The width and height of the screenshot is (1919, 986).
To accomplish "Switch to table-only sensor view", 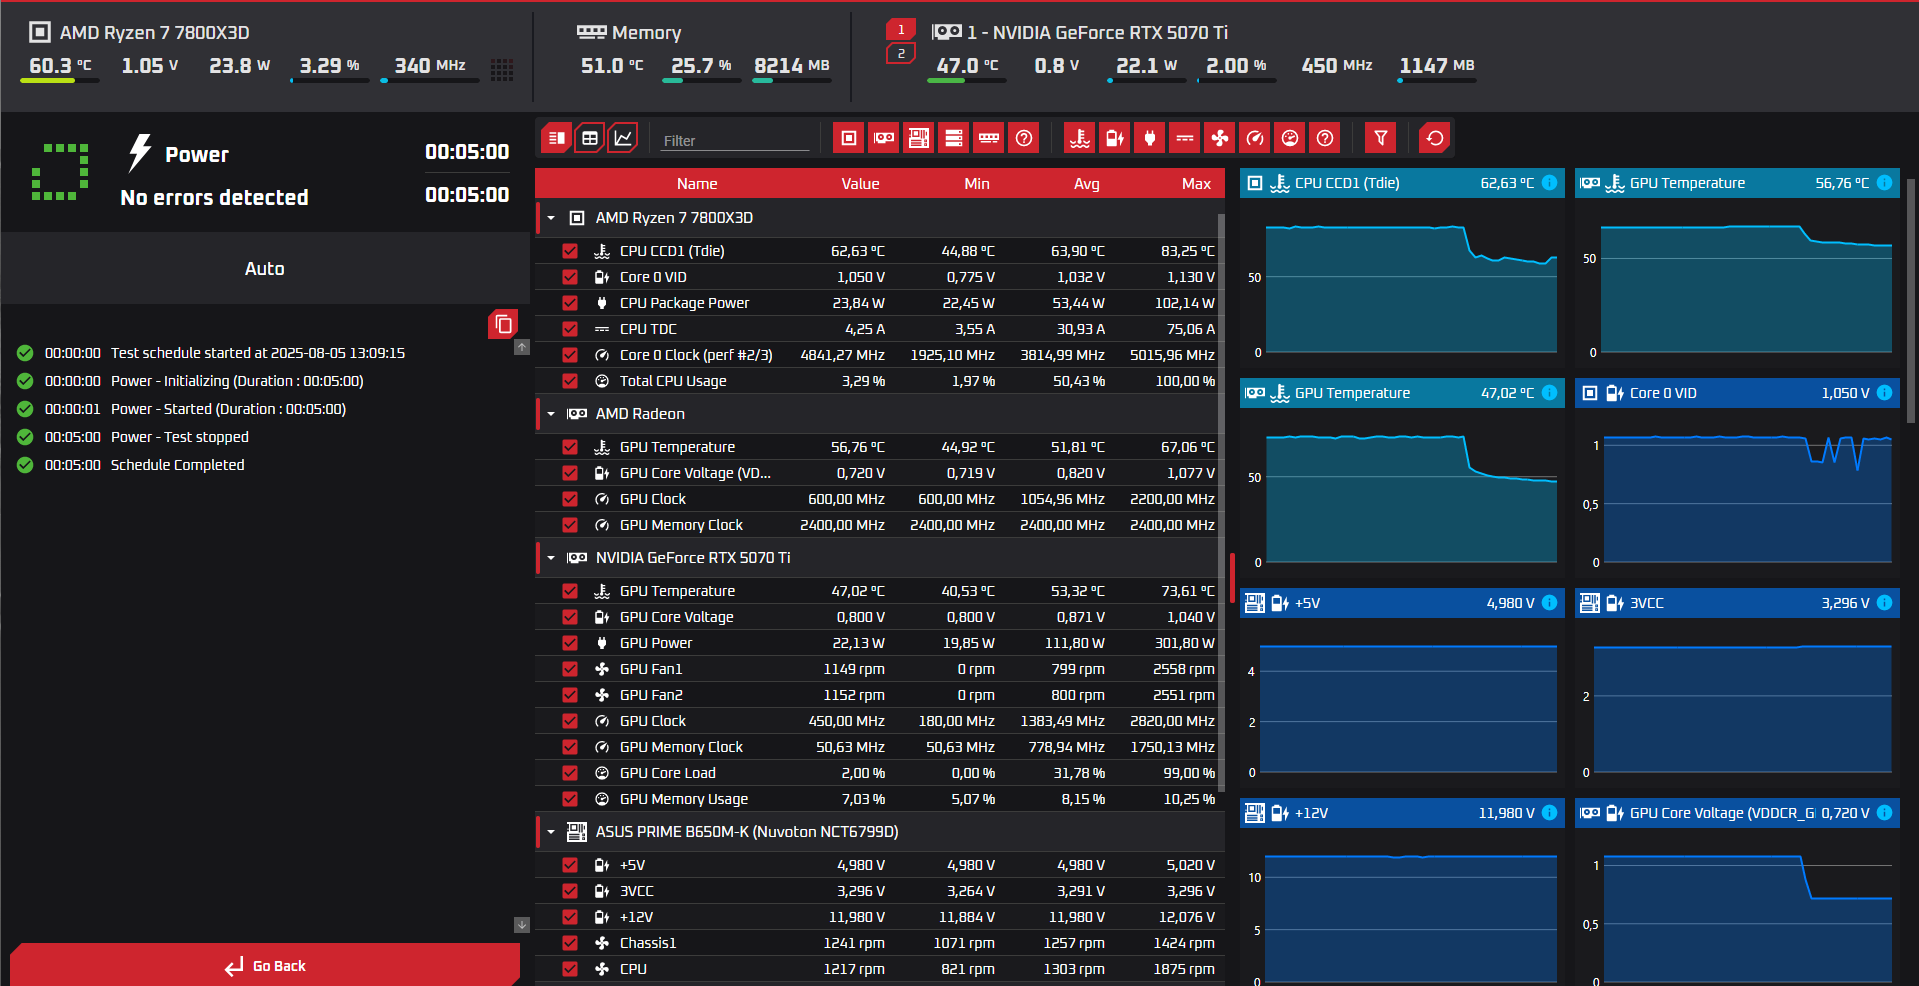I will click(x=590, y=138).
